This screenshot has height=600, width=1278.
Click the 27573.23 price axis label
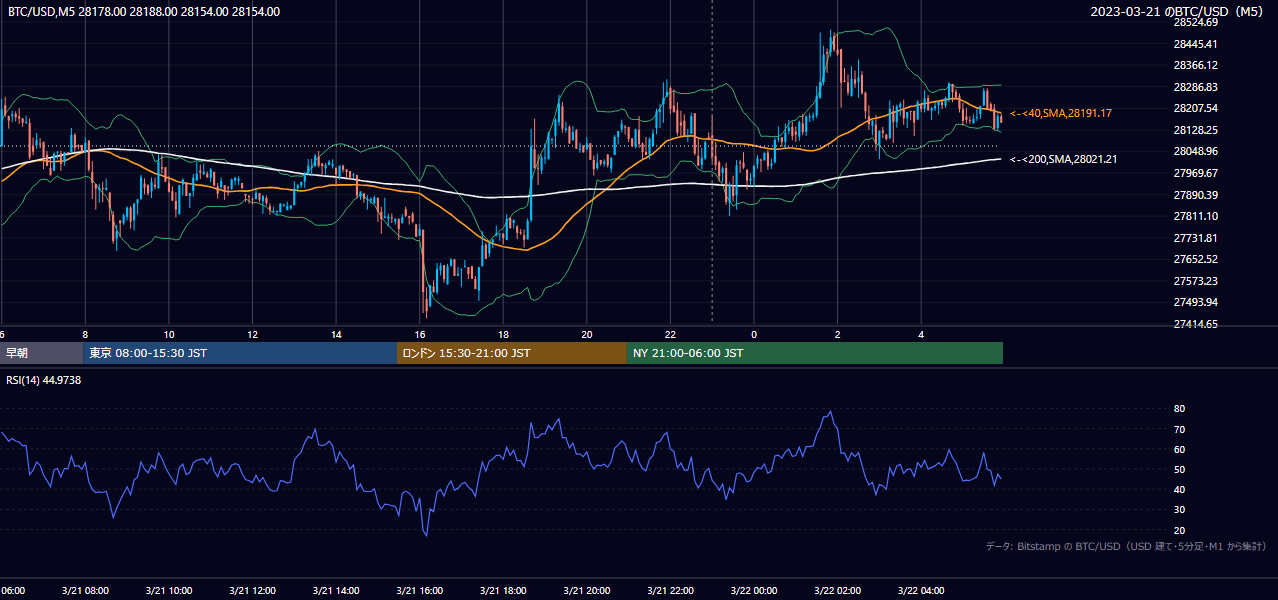point(1195,281)
